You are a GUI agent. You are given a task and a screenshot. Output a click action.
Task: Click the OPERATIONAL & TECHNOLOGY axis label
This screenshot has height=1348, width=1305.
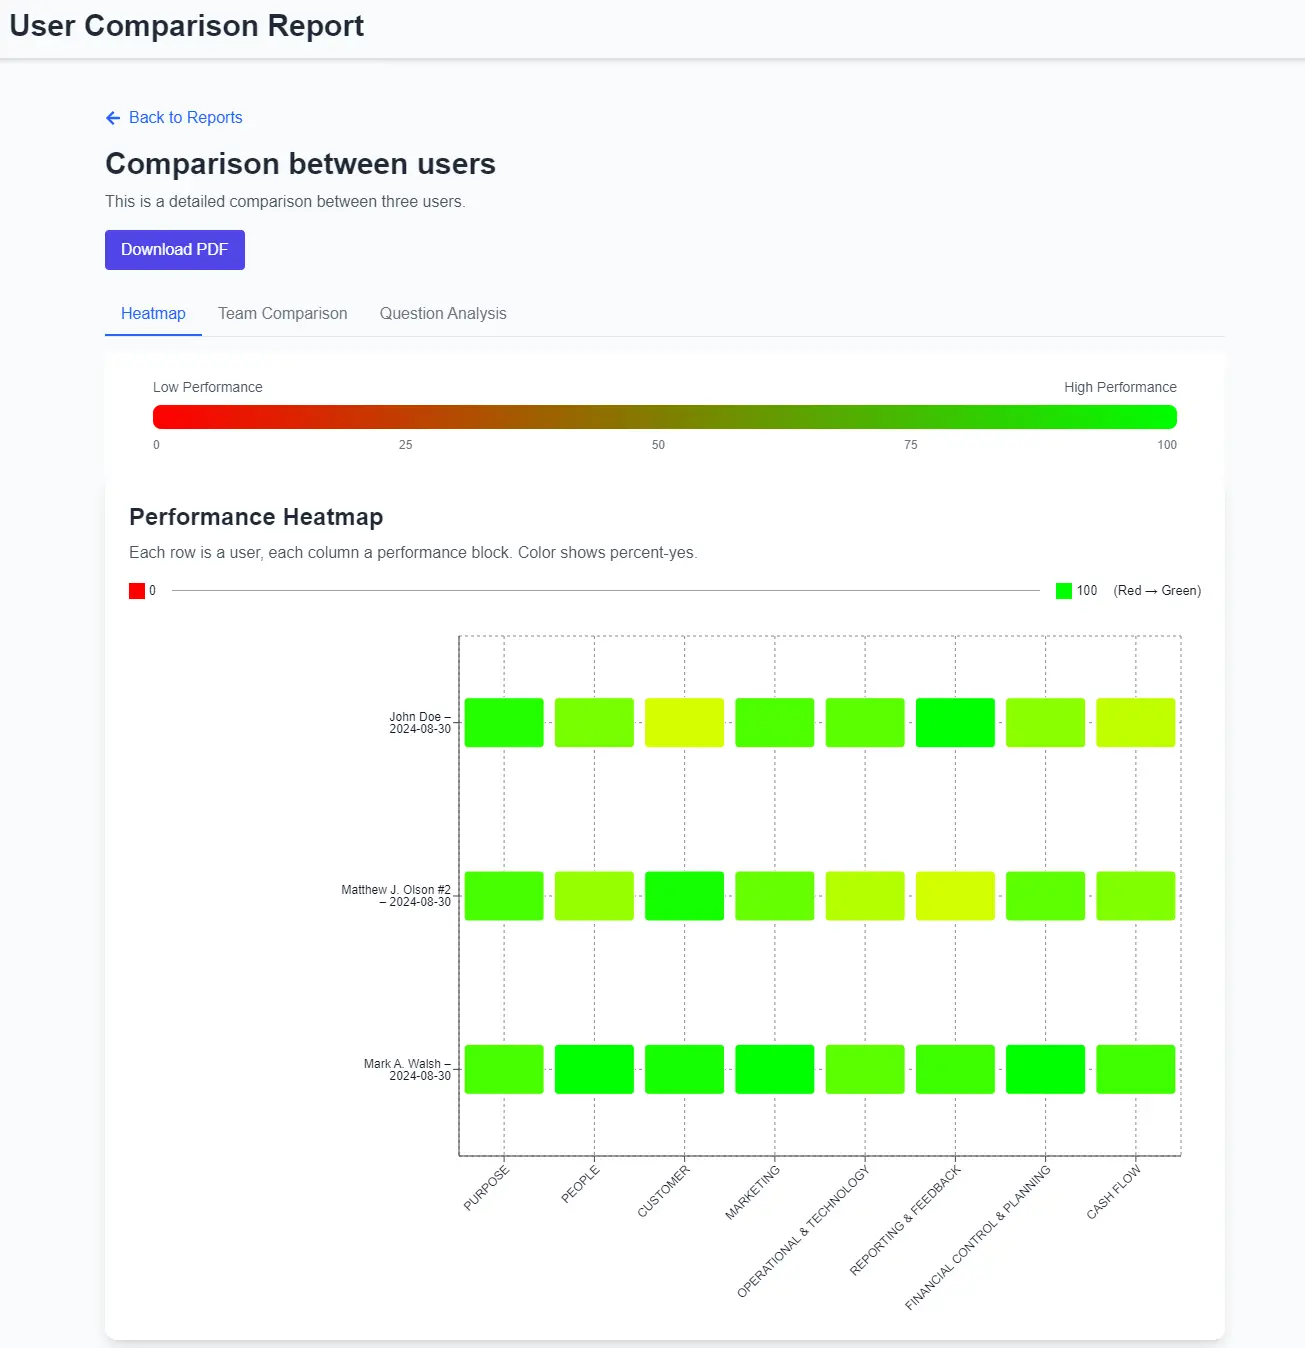(x=803, y=1232)
